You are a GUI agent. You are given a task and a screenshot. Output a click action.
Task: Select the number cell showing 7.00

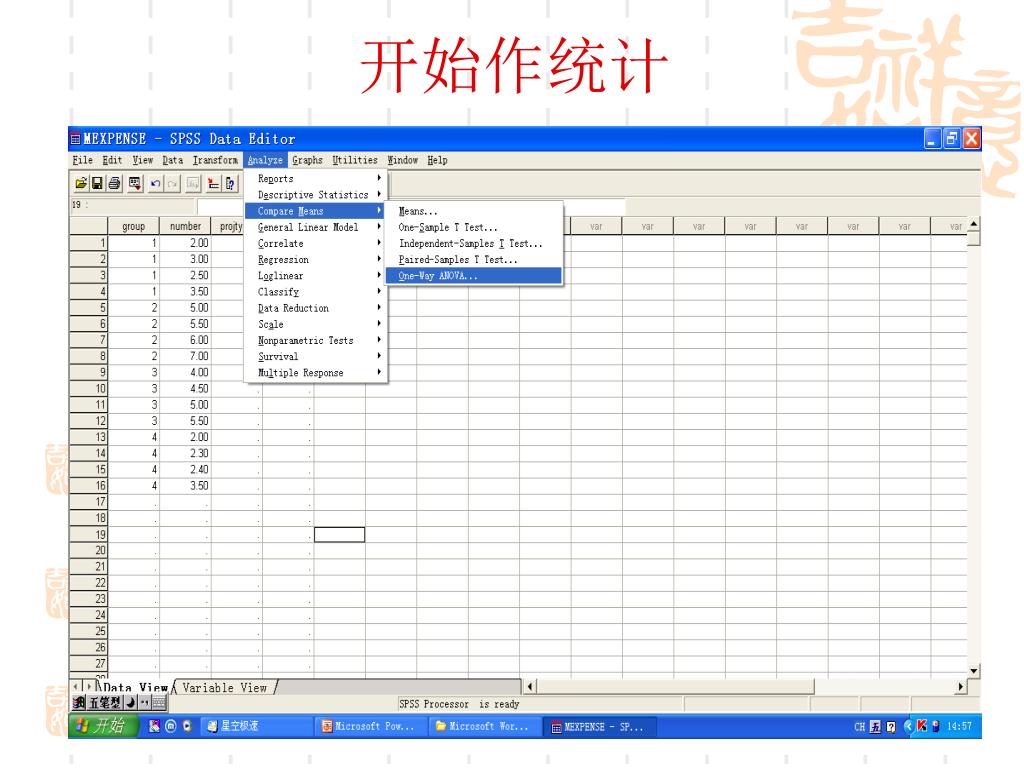point(185,356)
